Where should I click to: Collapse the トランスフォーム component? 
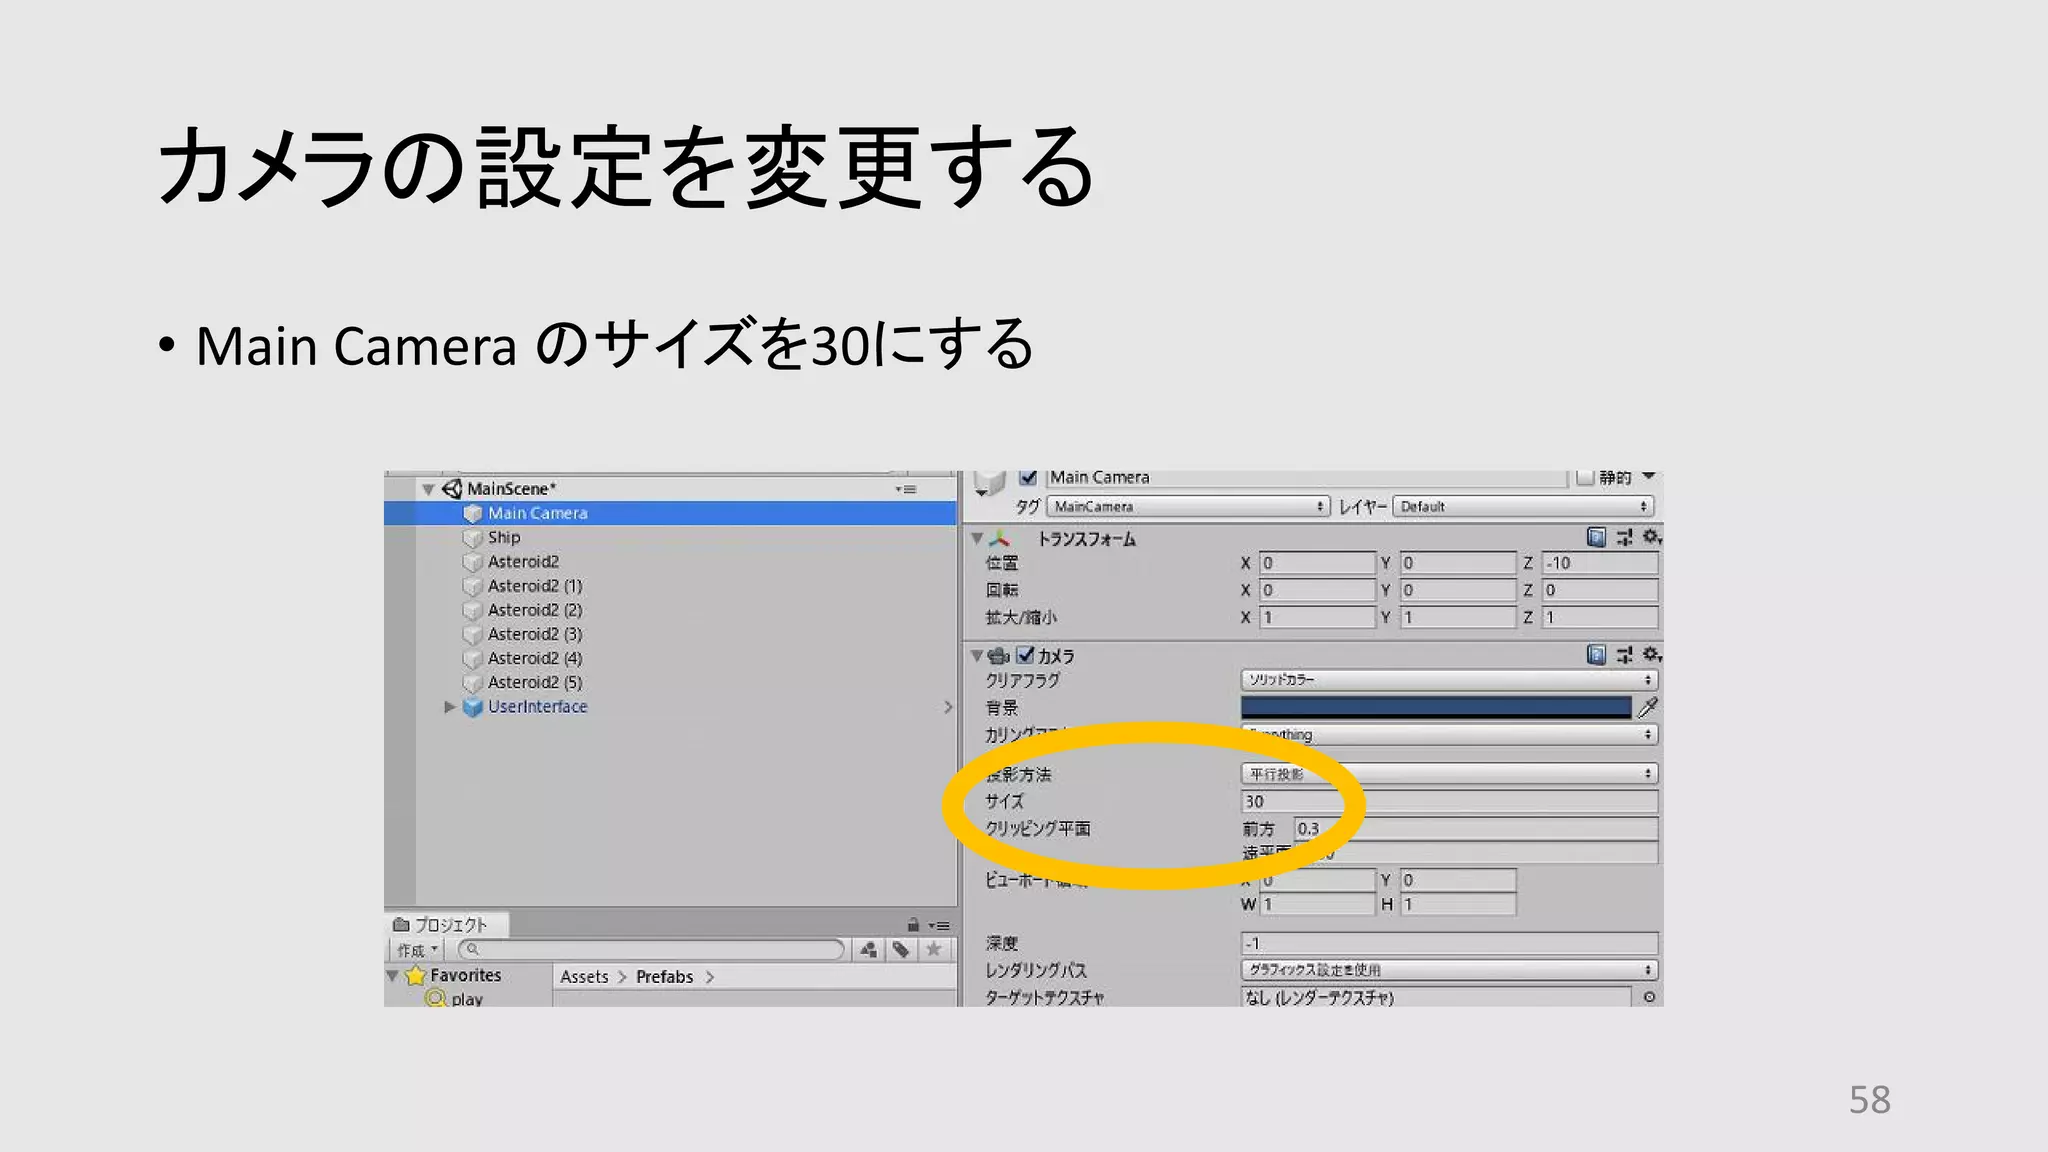(x=977, y=538)
